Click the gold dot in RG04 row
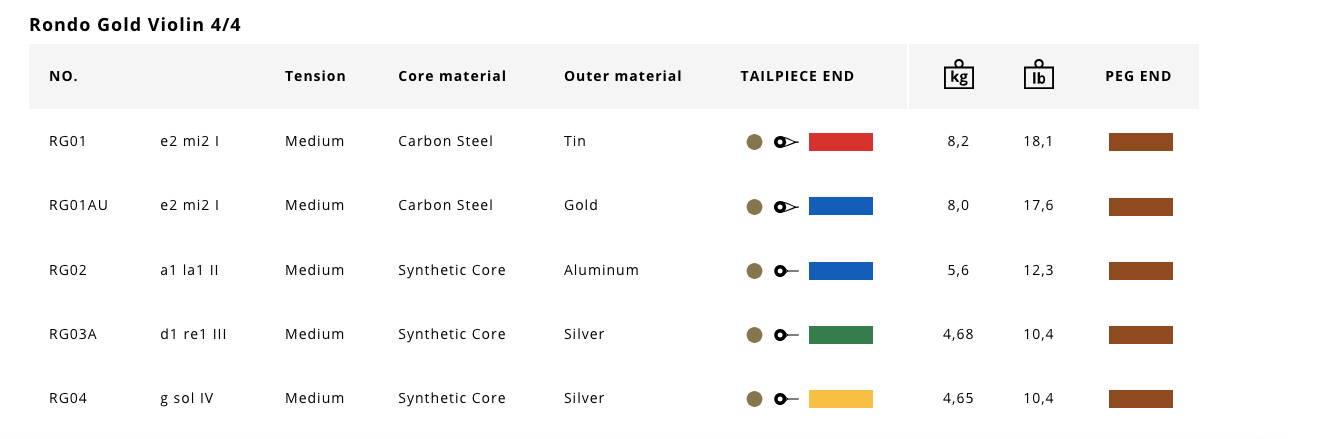The width and height of the screenshot is (1333, 439). [x=755, y=399]
